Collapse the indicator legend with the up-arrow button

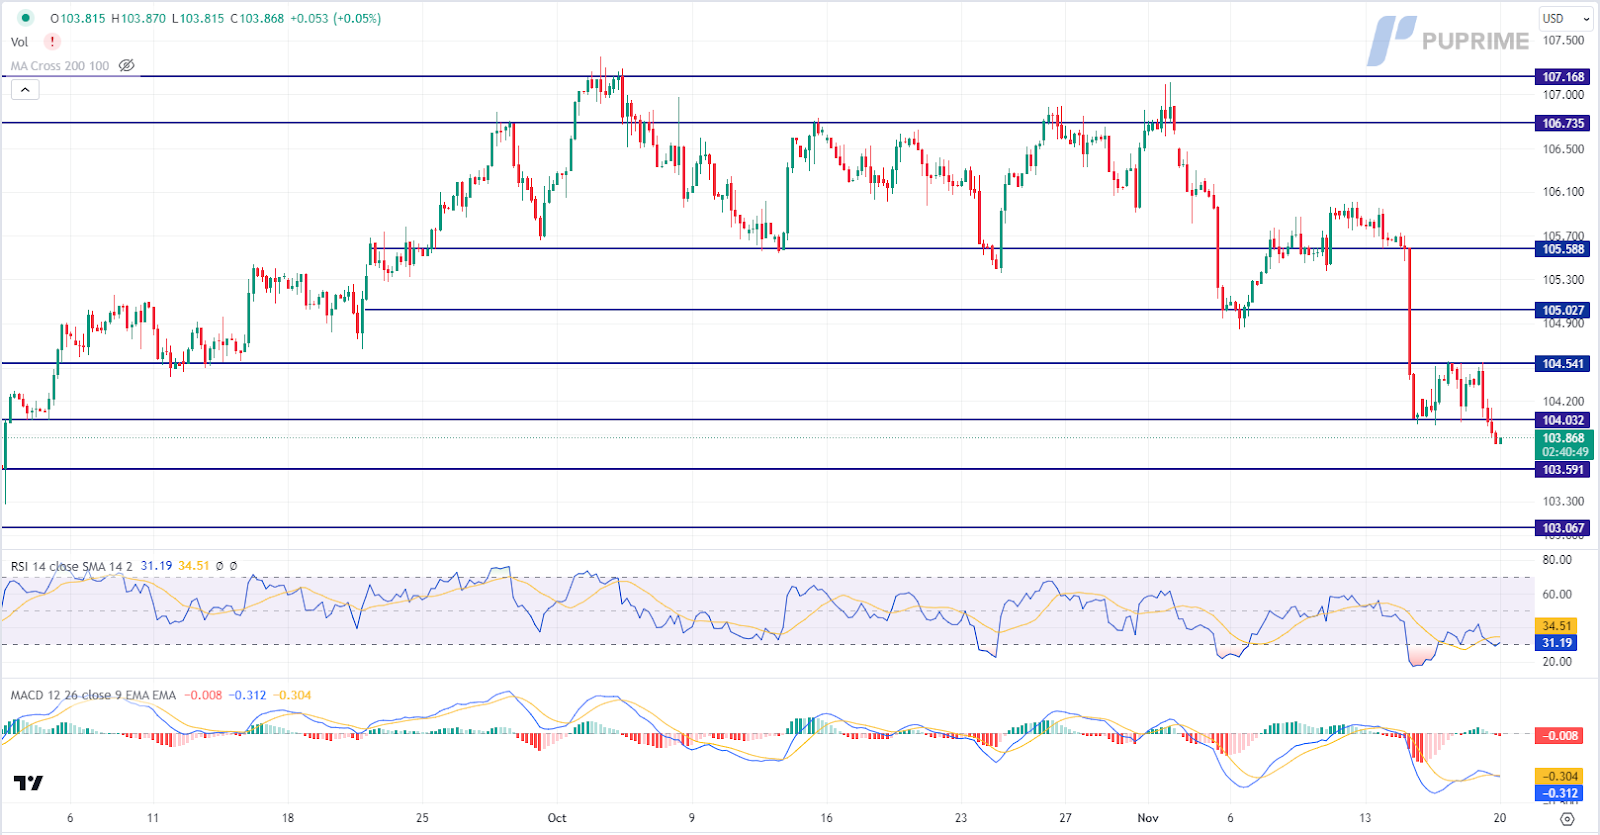coord(25,90)
